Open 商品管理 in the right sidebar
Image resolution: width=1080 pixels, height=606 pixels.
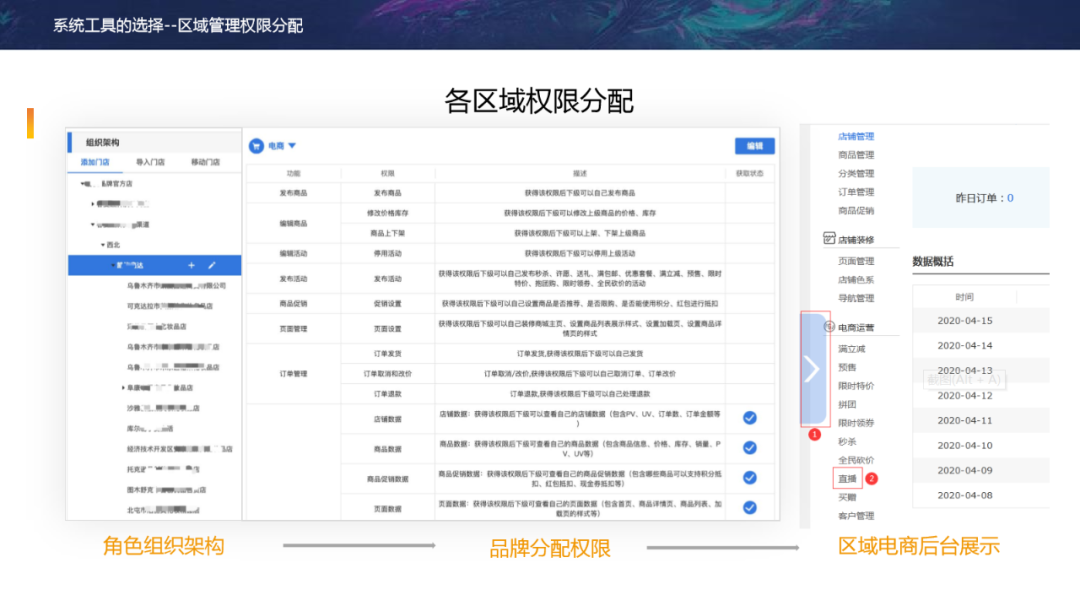856,155
